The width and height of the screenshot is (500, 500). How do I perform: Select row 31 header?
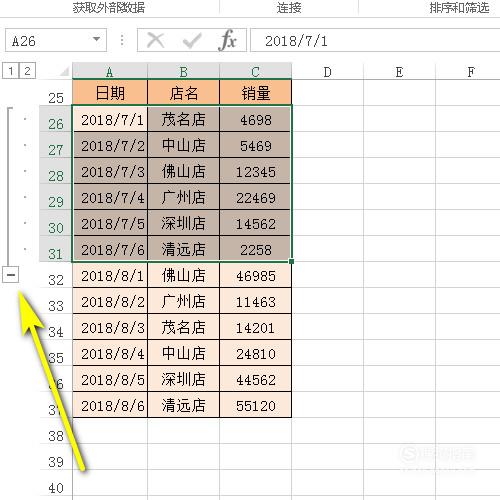tap(56, 249)
